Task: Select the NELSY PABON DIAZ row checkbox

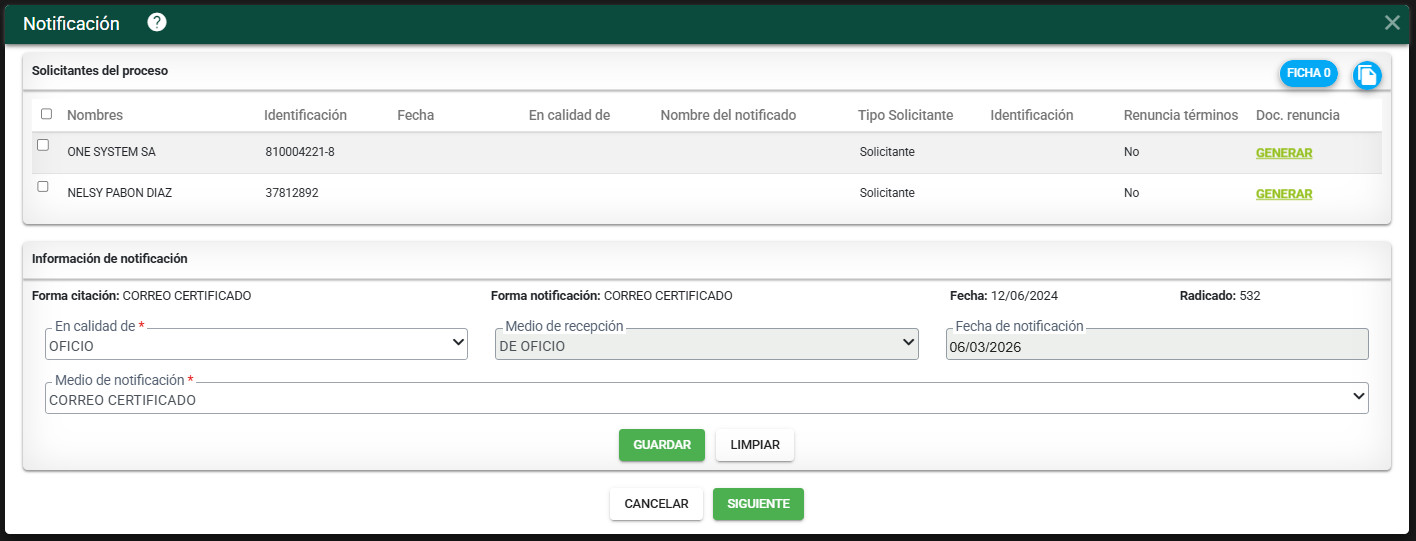Action: coord(43,186)
